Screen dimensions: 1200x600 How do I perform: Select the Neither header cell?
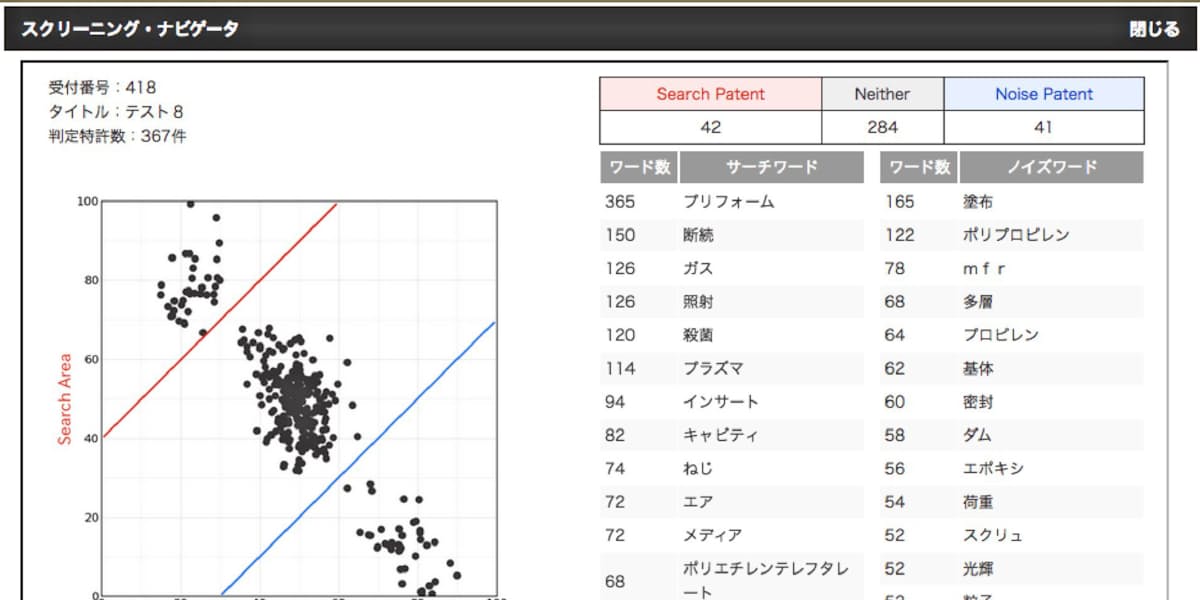pos(882,94)
